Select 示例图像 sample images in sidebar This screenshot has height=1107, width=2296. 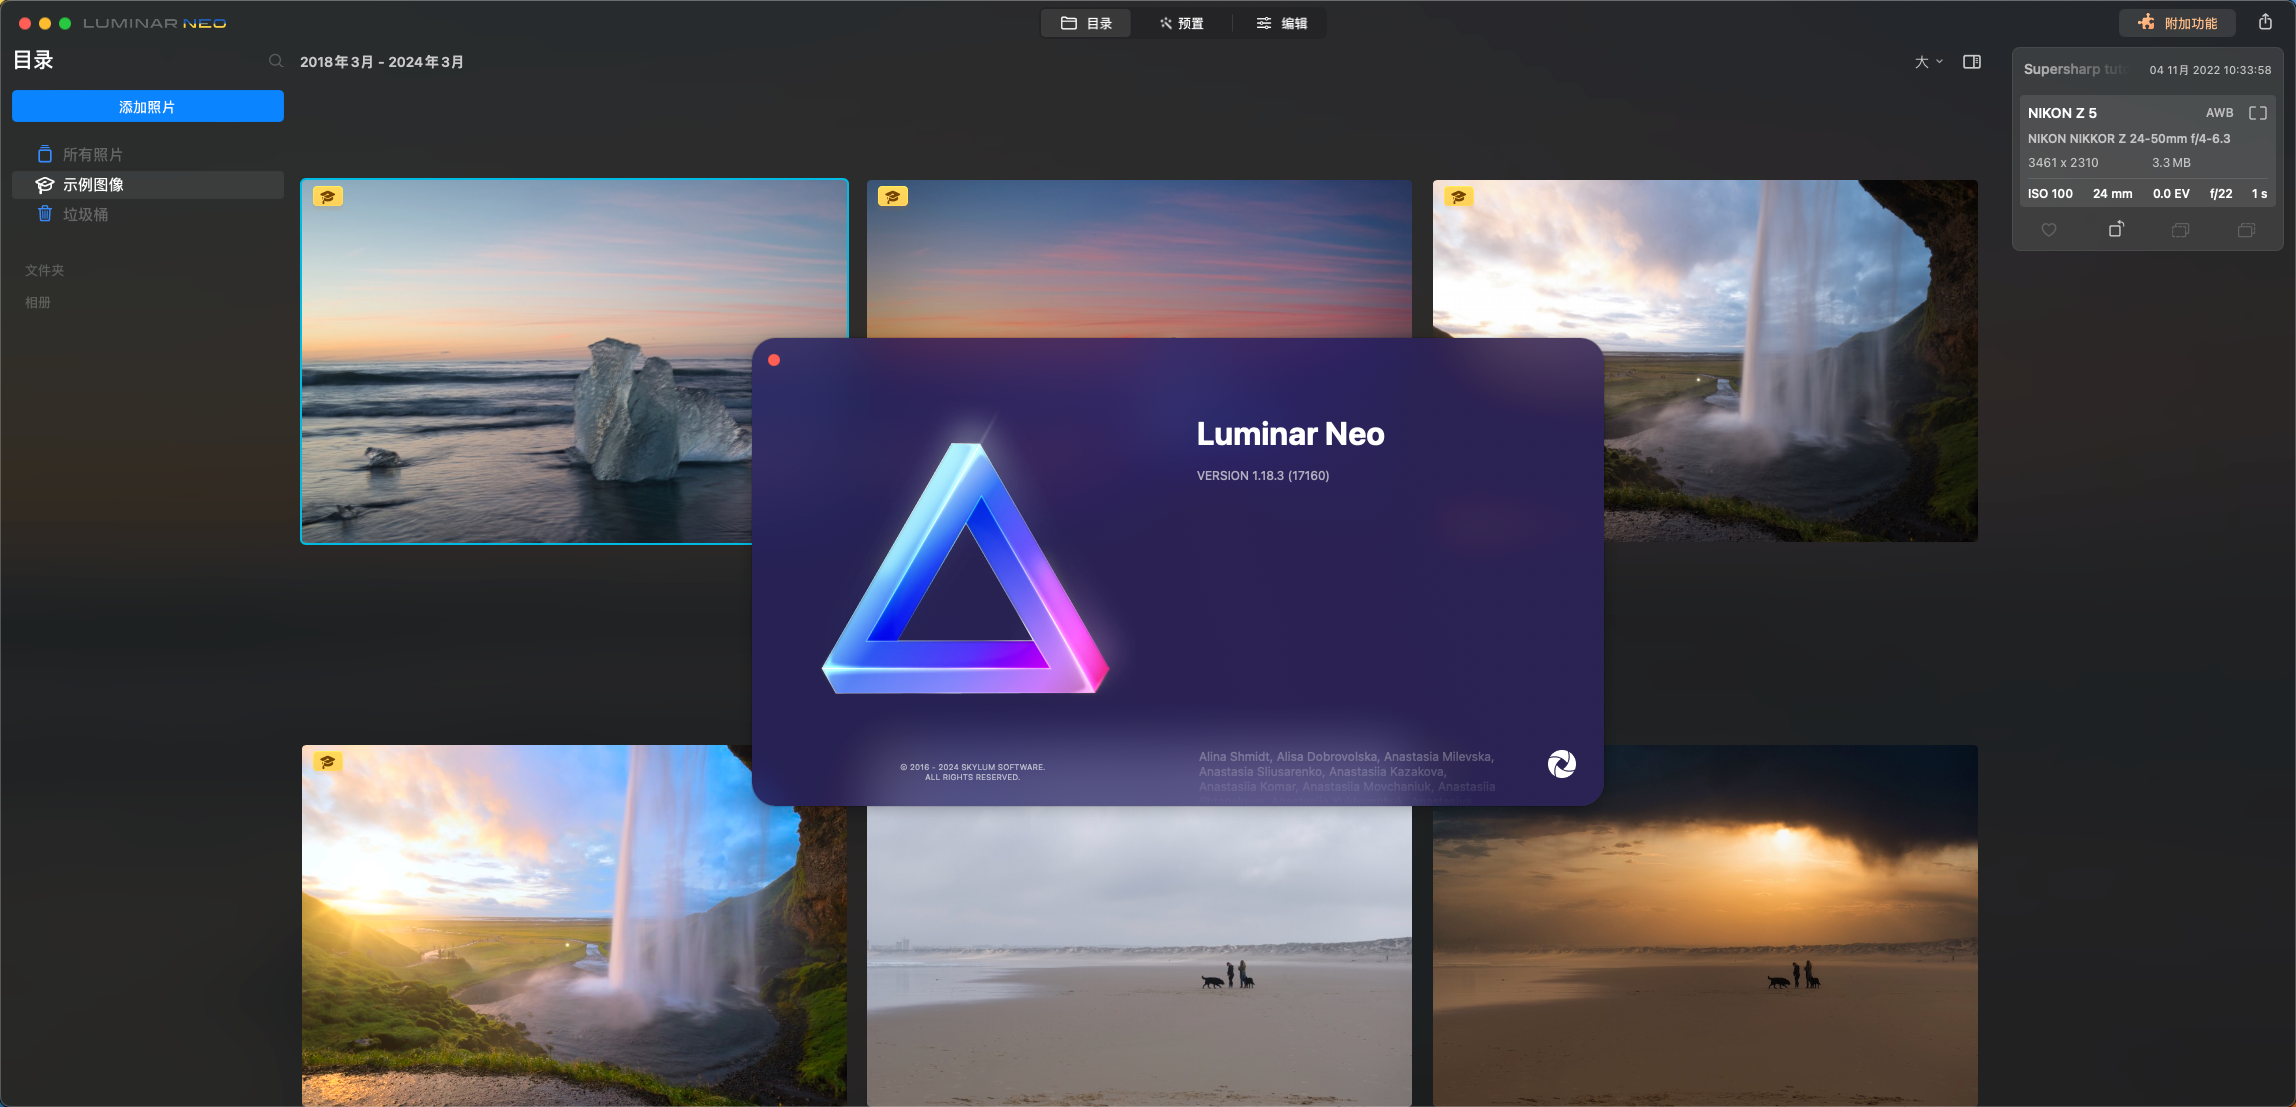pyautogui.click(x=147, y=184)
